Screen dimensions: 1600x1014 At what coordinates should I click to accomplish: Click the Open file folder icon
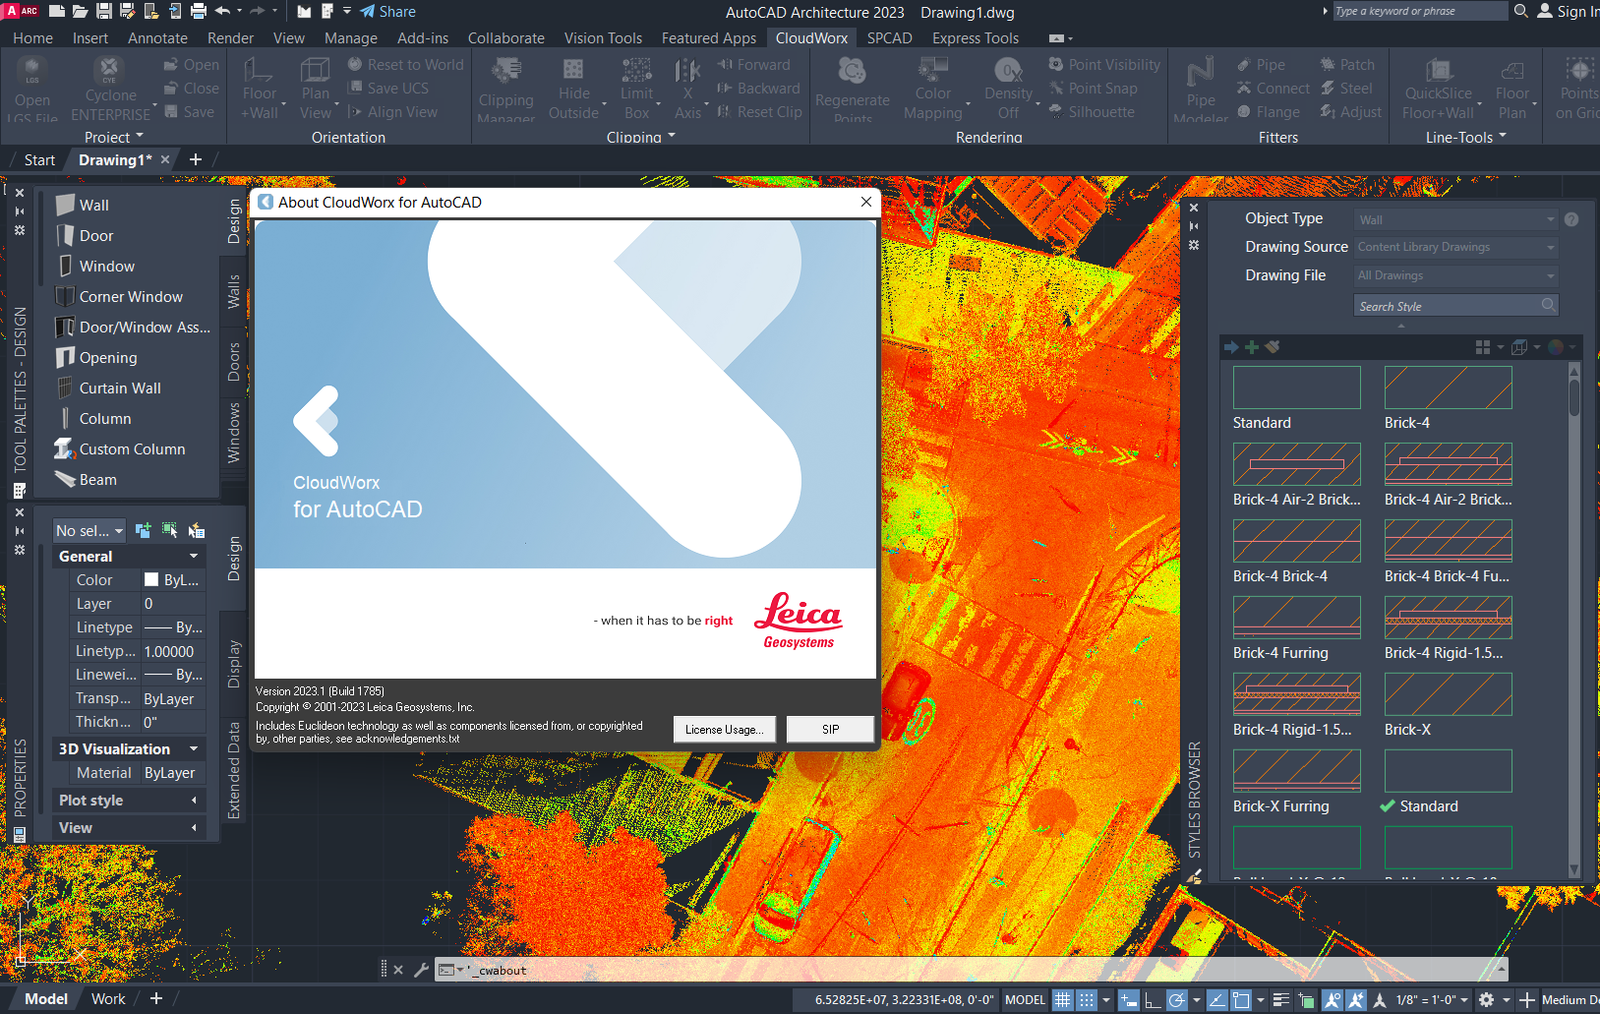click(x=80, y=11)
